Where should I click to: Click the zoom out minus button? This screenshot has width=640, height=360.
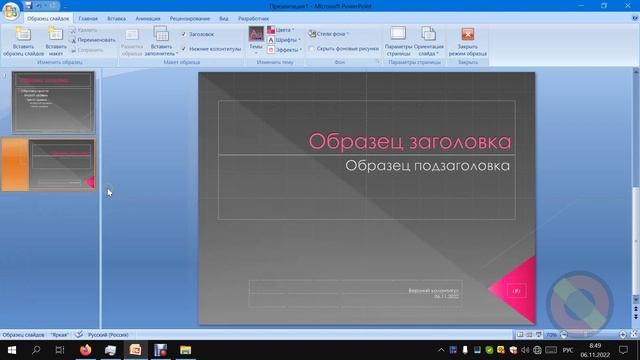click(564, 335)
